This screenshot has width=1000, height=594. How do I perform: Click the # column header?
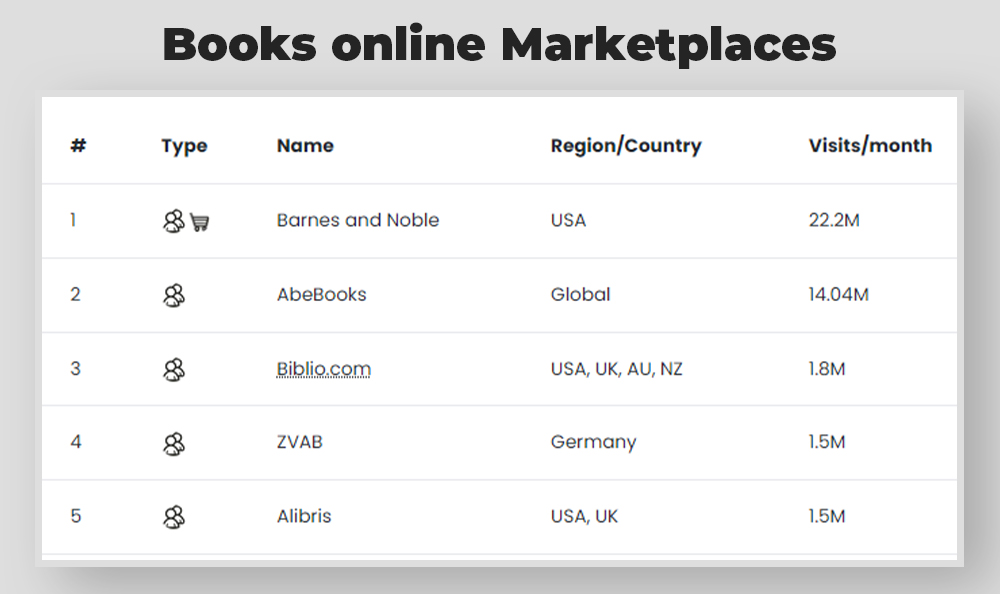pos(78,145)
